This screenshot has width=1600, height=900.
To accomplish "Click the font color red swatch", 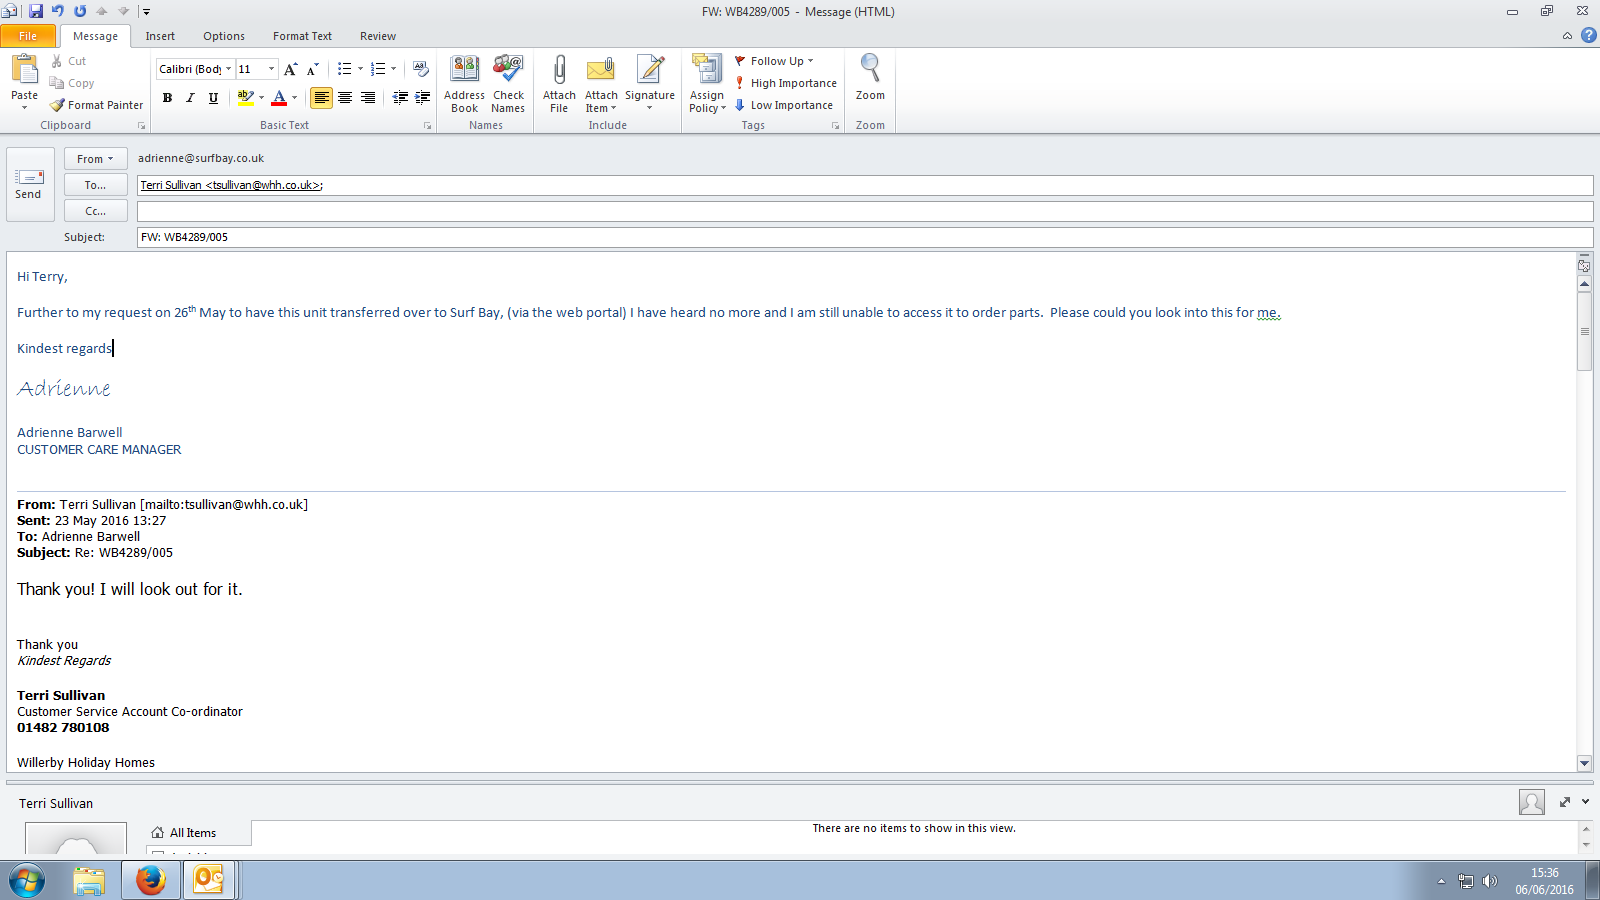I will (x=279, y=98).
